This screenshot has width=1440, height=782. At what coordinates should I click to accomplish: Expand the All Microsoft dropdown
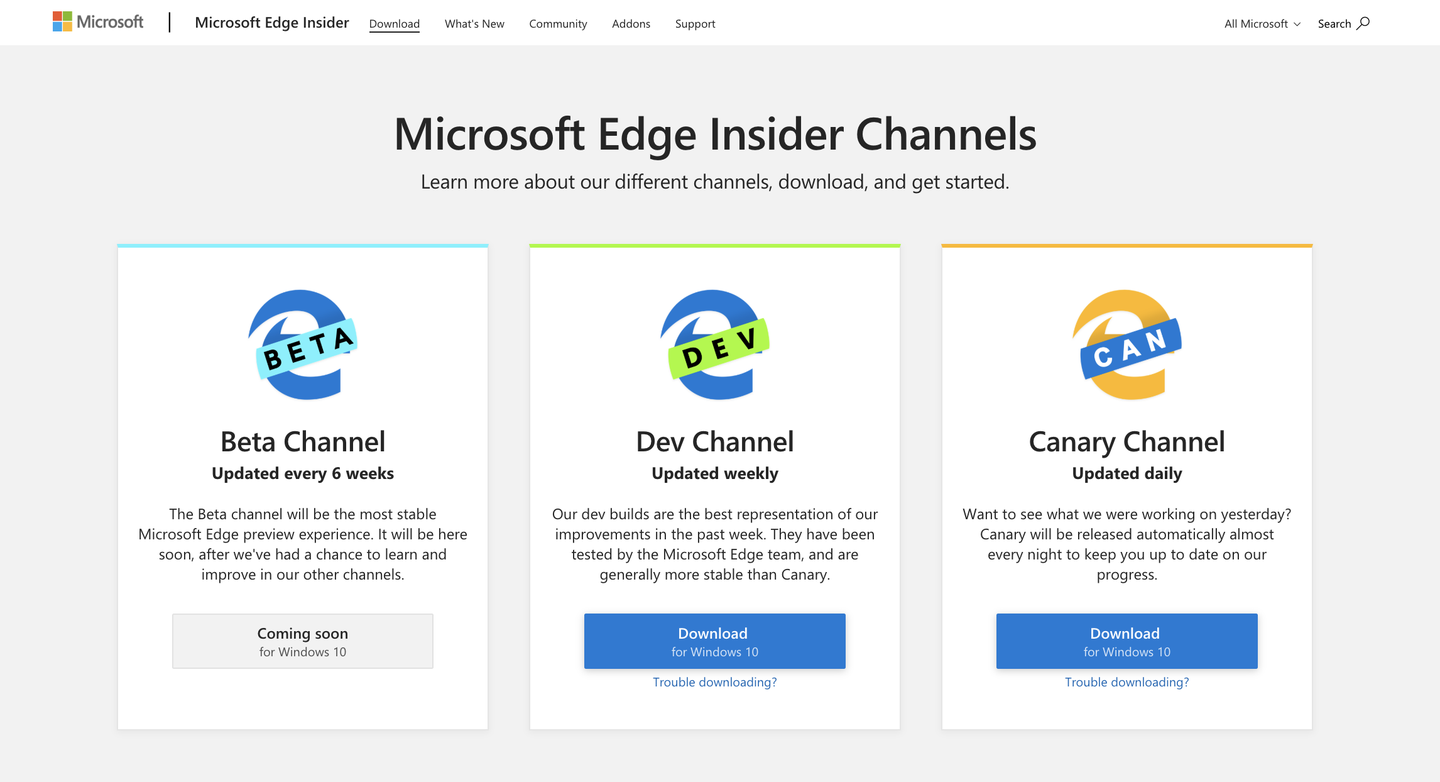pos(1262,24)
